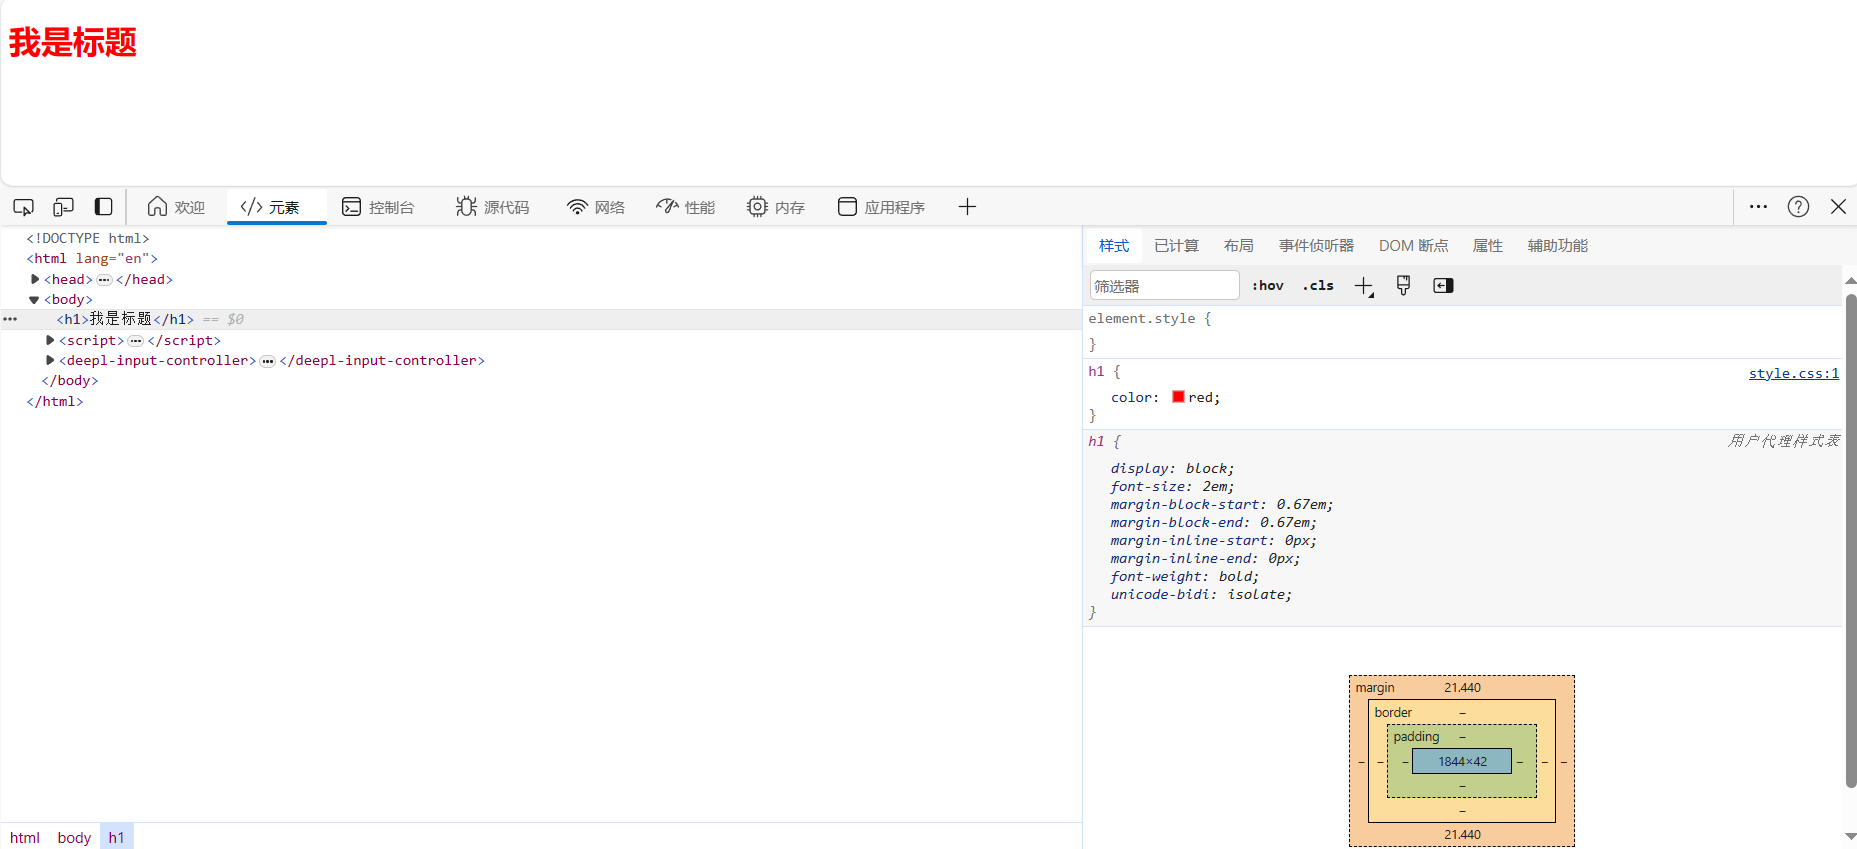Select body in the breadcrumb bar
The width and height of the screenshot is (1857, 849).
click(x=74, y=837)
